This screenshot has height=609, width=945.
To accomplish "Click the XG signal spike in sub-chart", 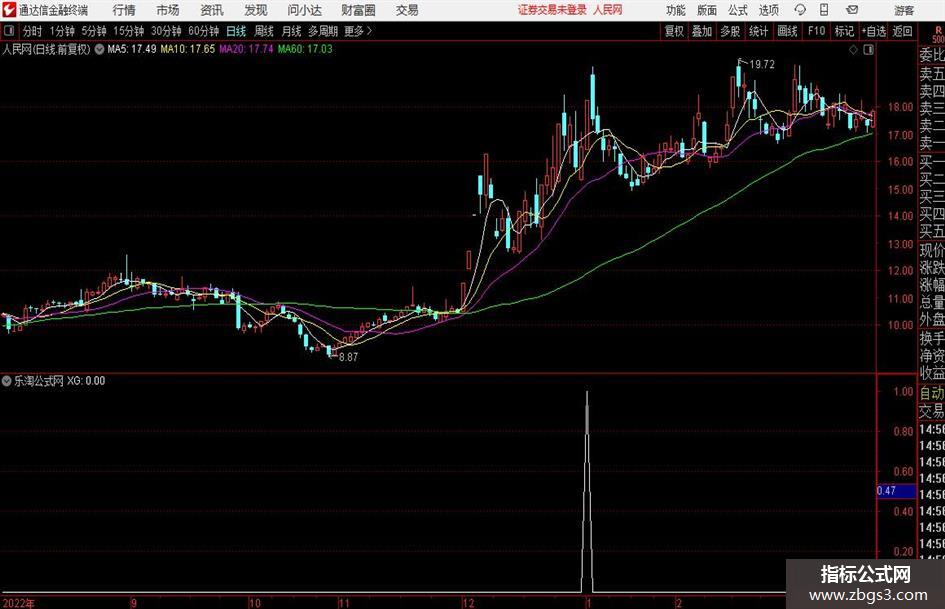I will click(x=587, y=491).
